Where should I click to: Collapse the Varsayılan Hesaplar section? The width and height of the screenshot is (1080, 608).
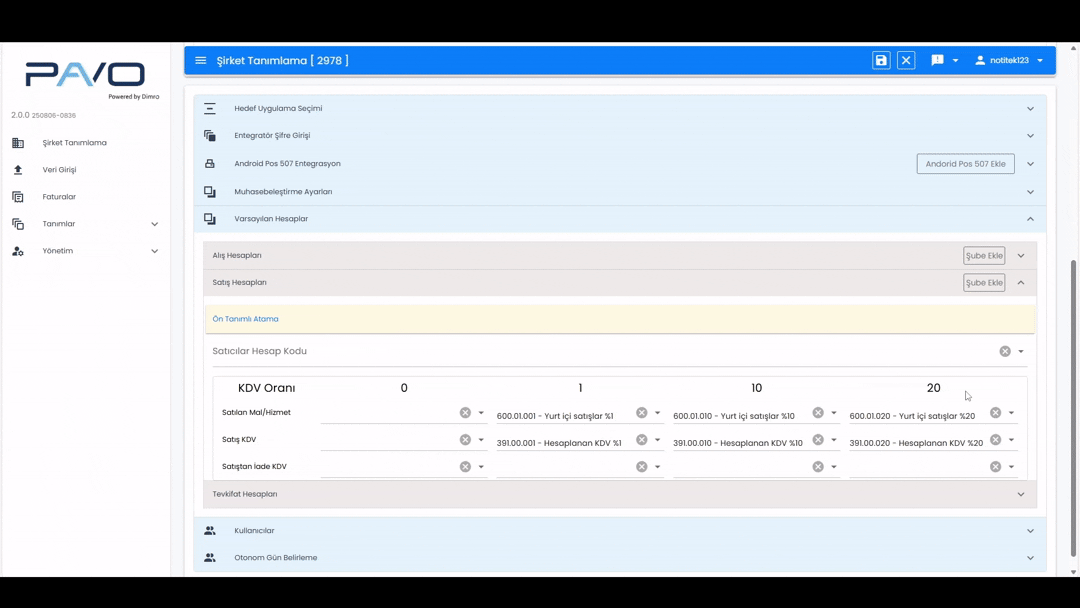click(1030, 219)
